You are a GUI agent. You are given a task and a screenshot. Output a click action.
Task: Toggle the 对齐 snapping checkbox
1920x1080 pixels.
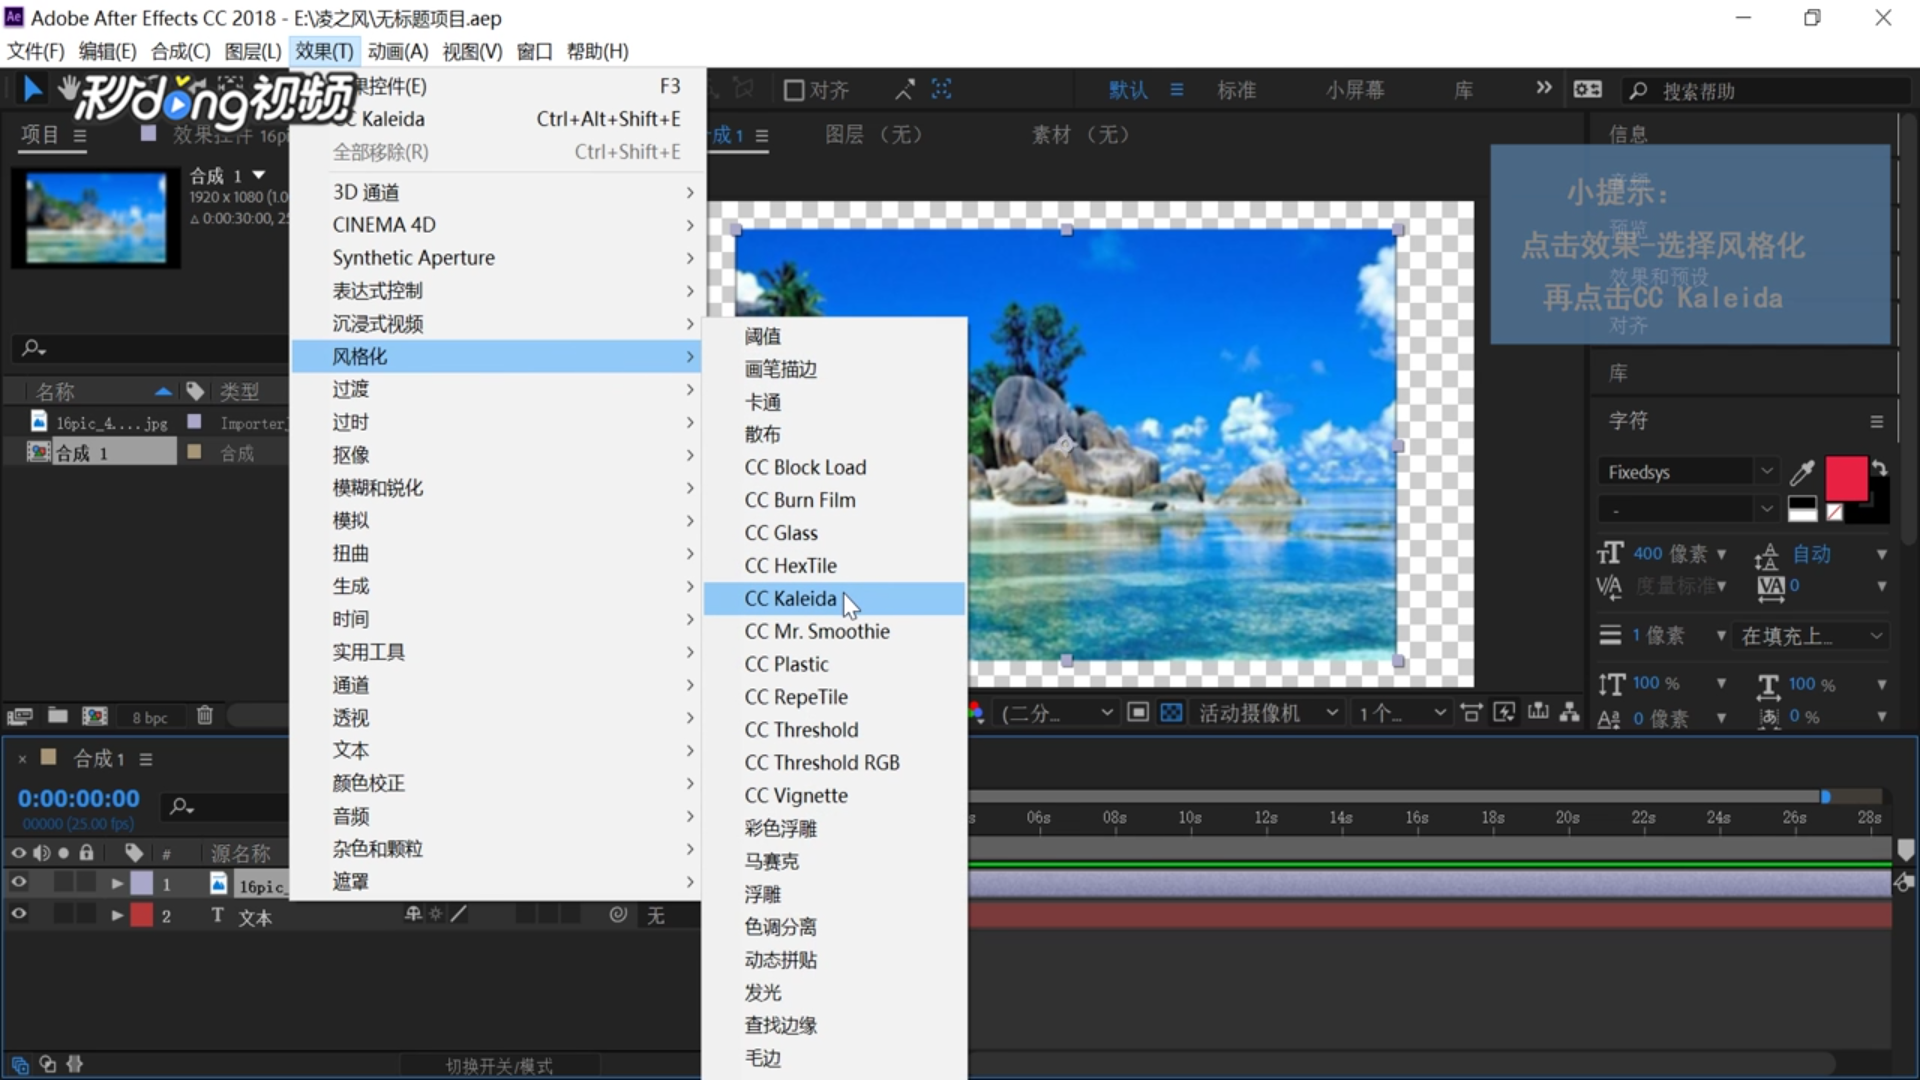[x=794, y=91]
